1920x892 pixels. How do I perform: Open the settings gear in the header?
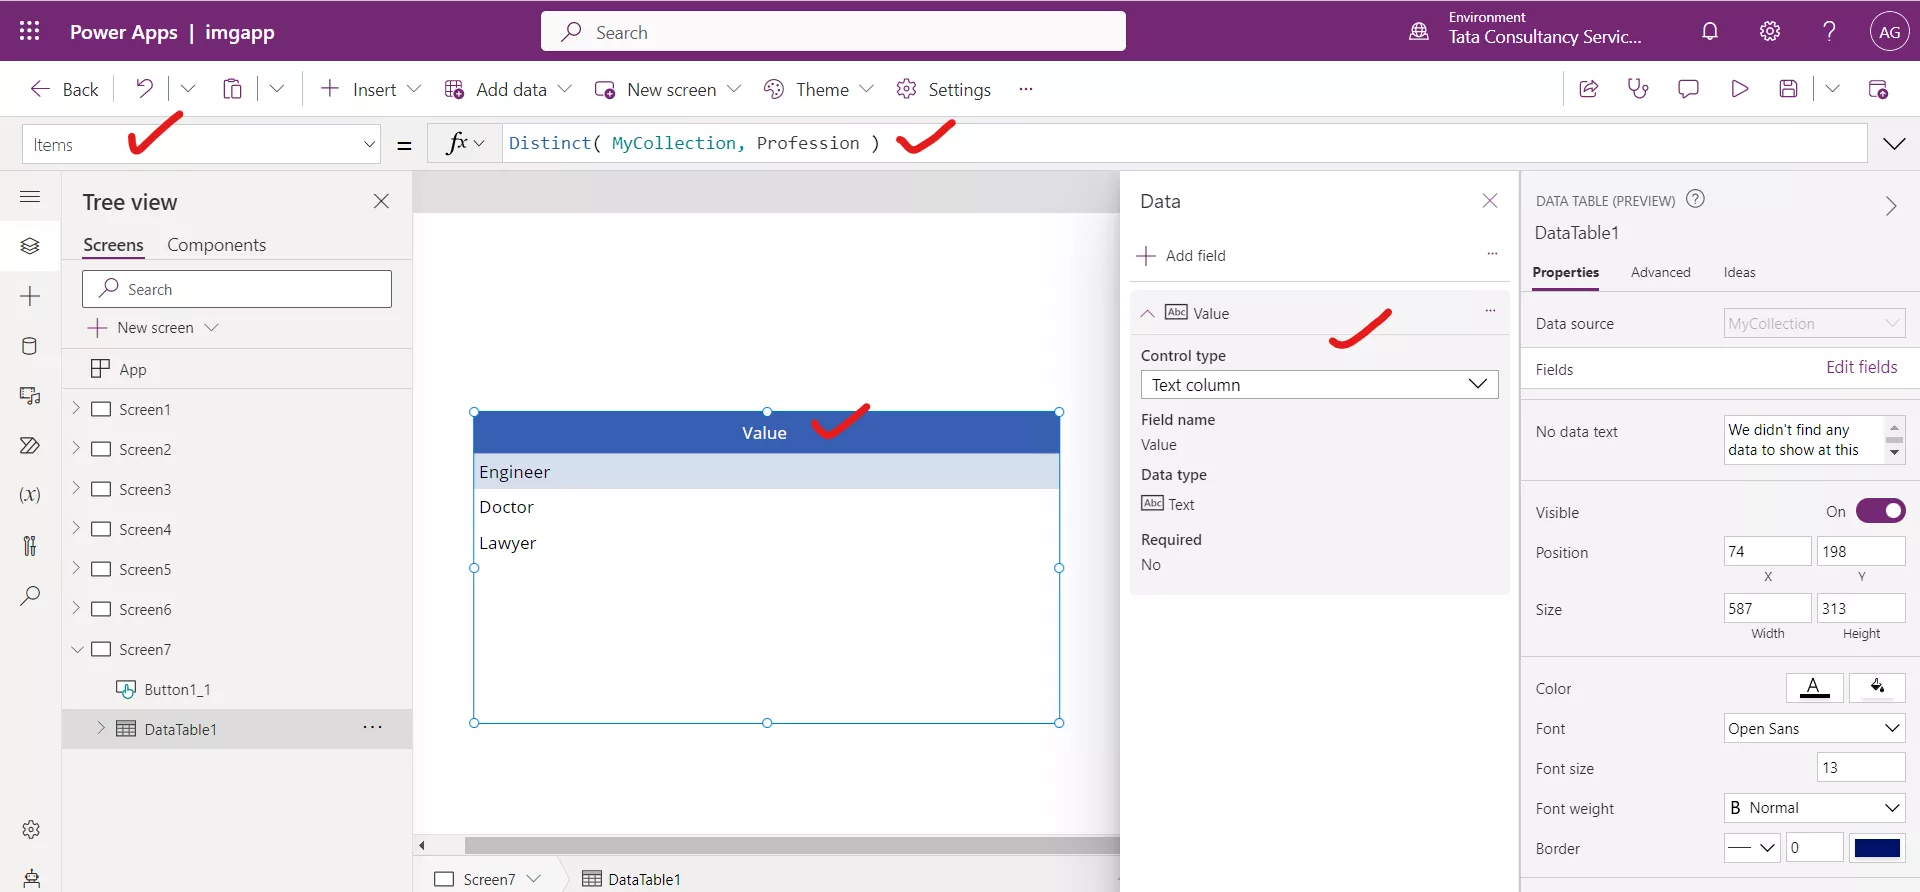[1770, 31]
